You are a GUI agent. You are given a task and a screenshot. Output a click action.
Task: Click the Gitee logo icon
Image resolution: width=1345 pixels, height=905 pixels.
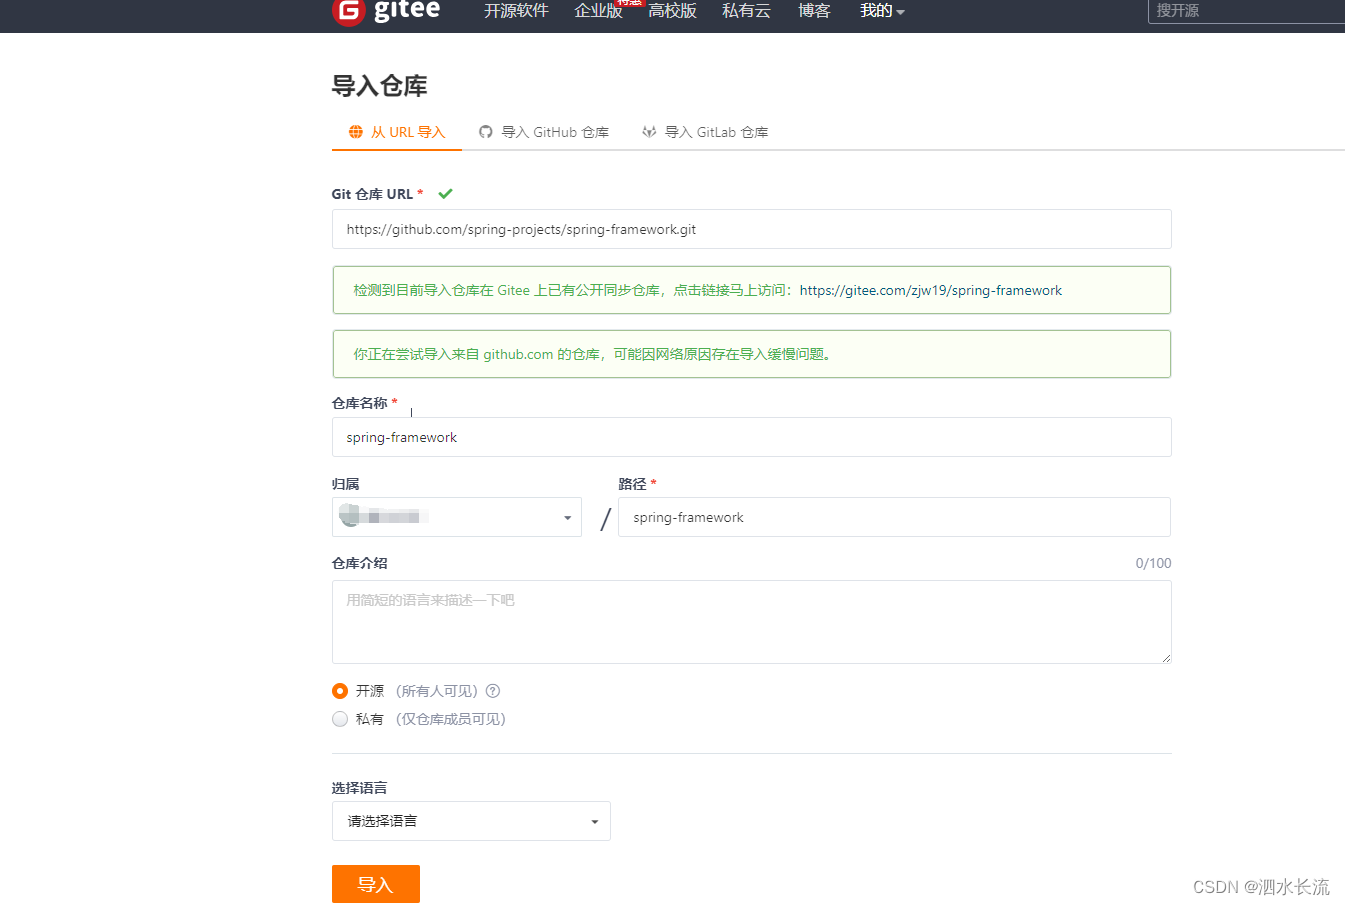pyautogui.click(x=348, y=11)
